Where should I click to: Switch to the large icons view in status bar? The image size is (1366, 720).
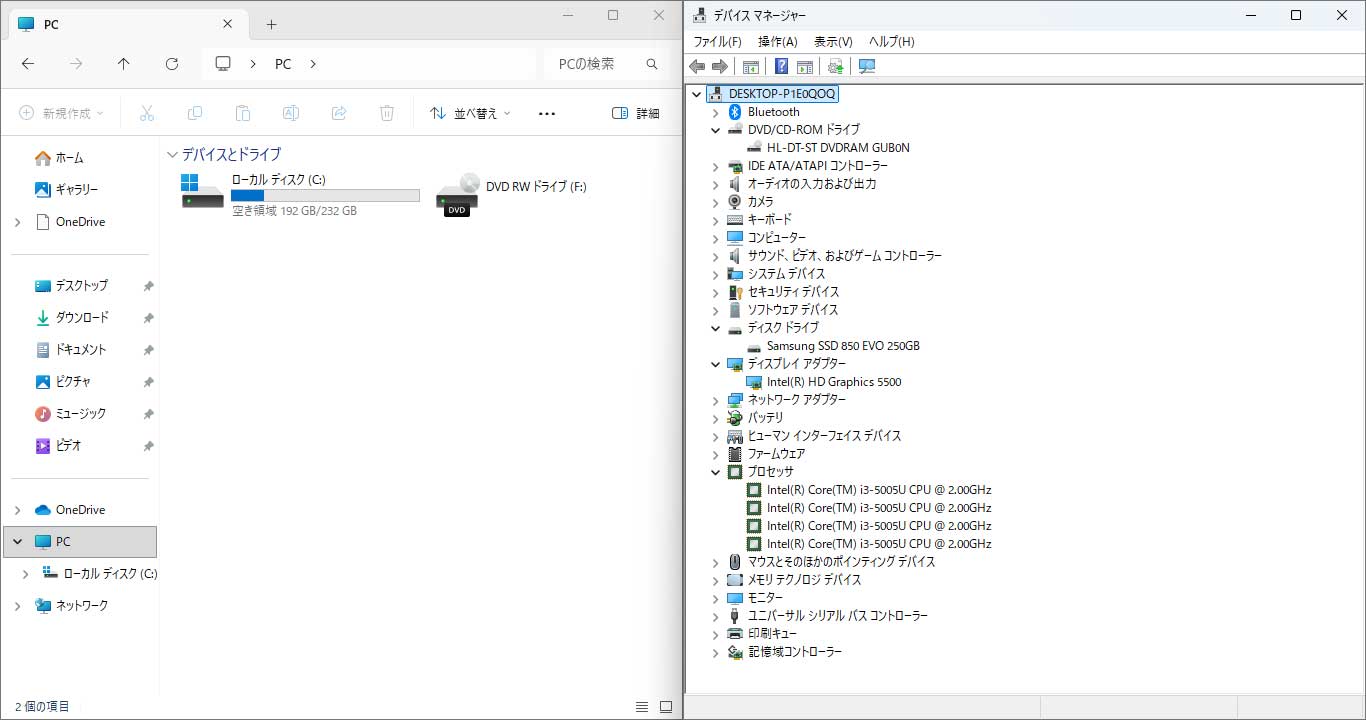pyautogui.click(x=666, y=707)
